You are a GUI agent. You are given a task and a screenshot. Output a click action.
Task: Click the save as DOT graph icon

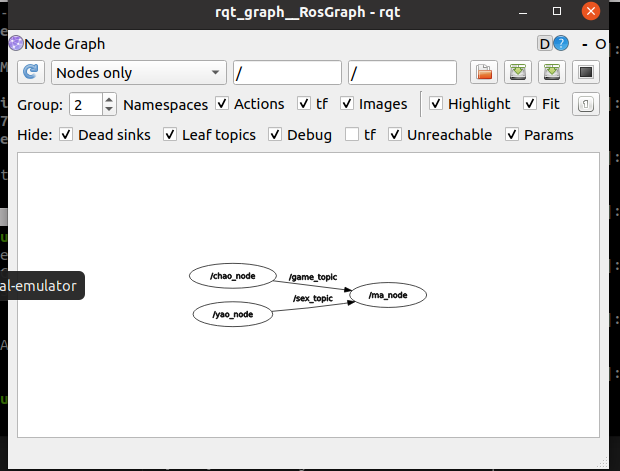click(517, 73)
